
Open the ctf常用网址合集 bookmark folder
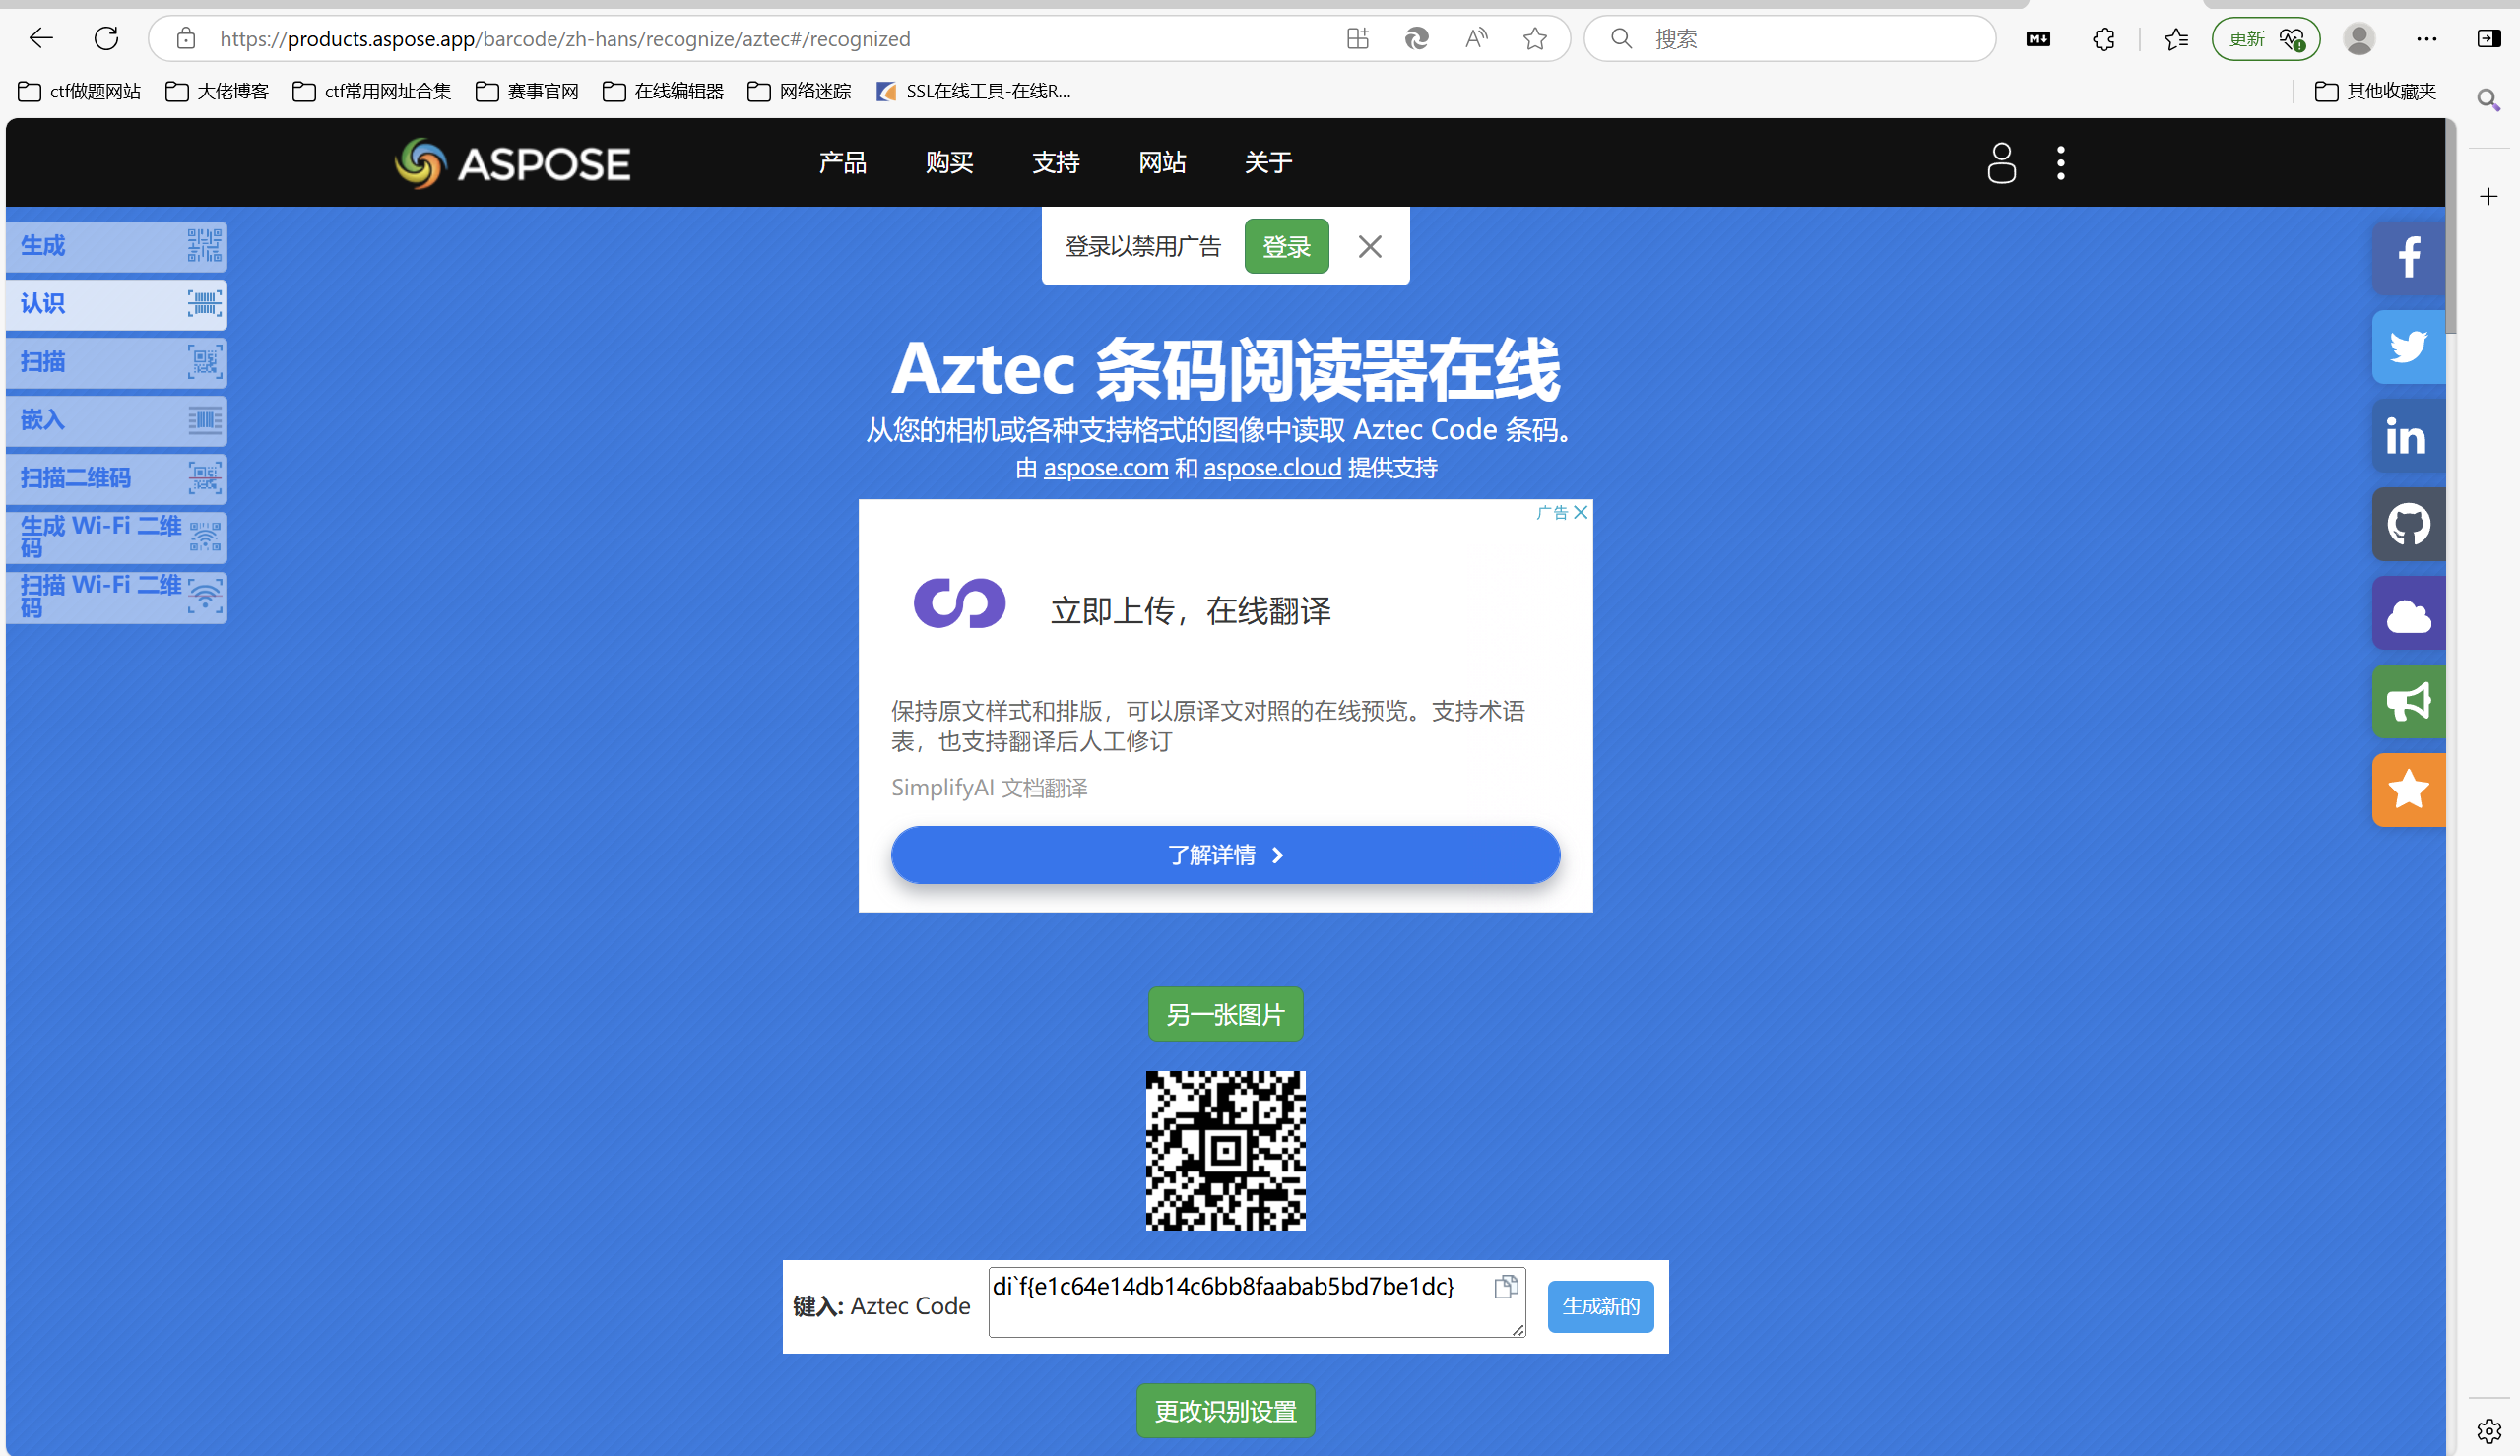coord(372,92)
